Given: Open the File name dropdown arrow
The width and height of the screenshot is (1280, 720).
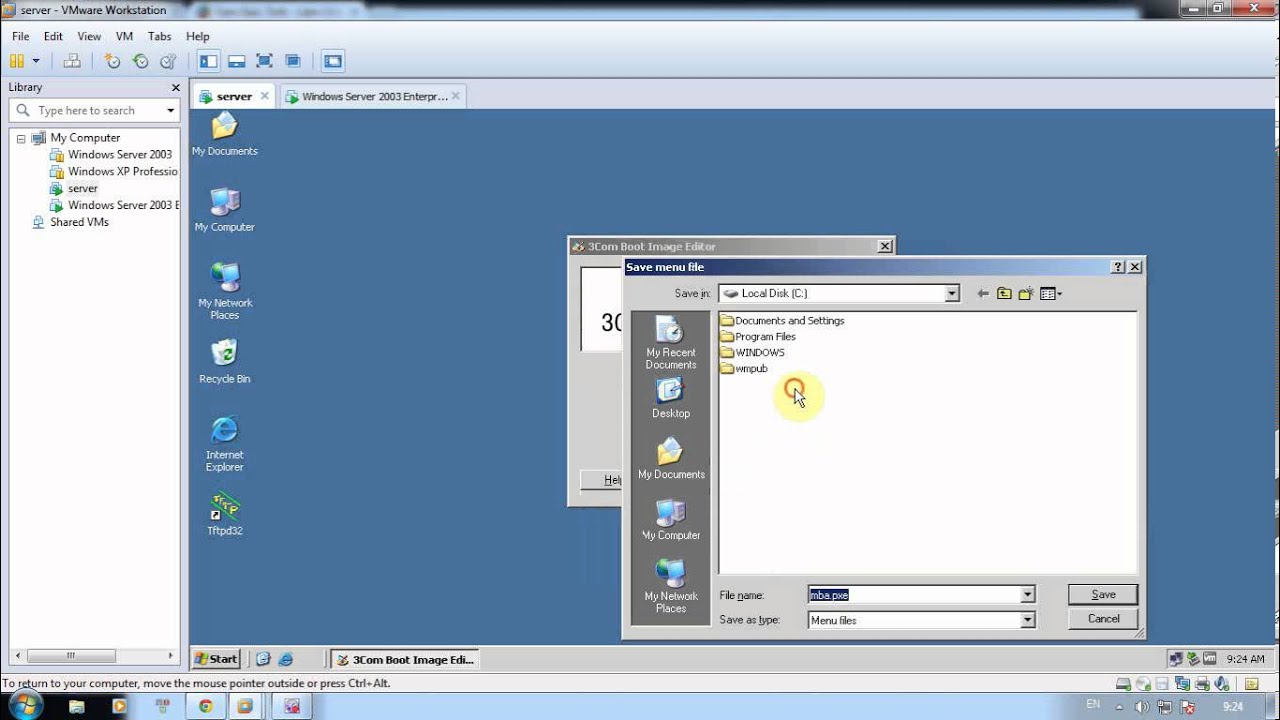Looking at the screenshot, I should point(1027,595).
